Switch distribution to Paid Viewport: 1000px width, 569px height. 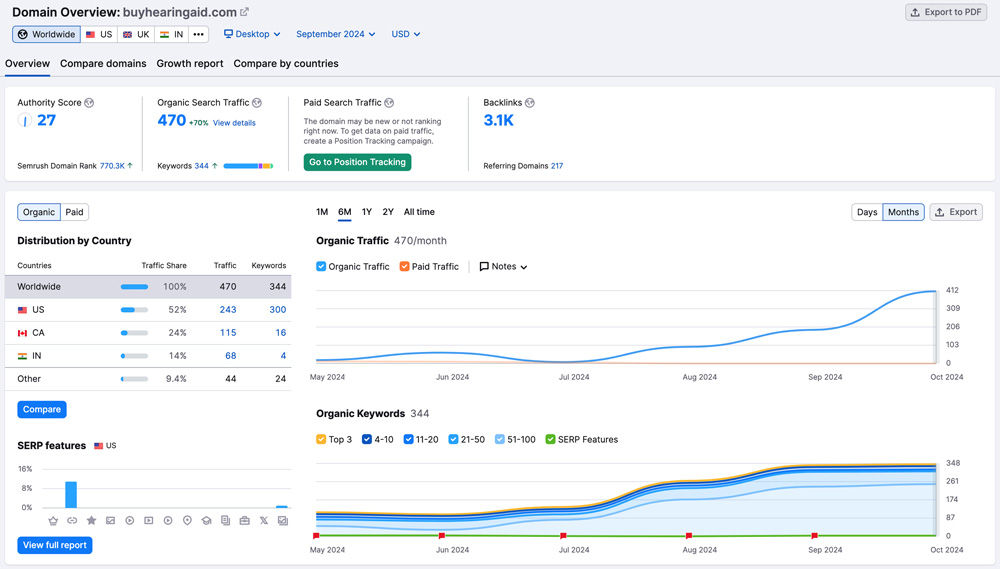click(75, 212)
